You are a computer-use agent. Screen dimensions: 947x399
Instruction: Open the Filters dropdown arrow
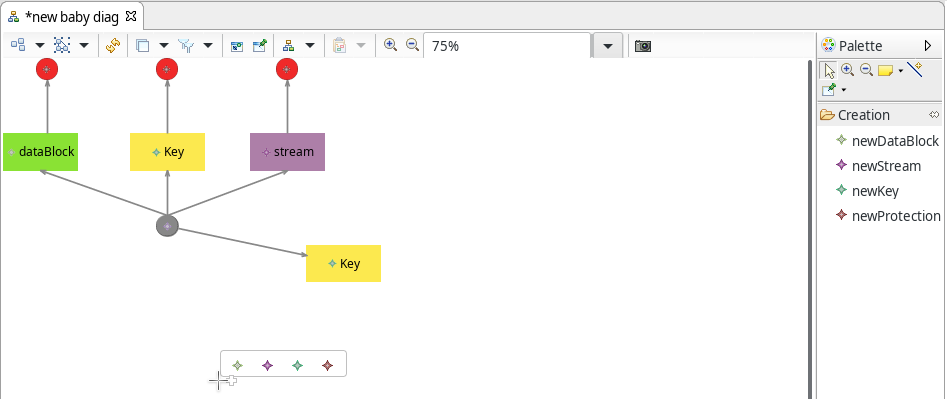(x=208, y=45)
